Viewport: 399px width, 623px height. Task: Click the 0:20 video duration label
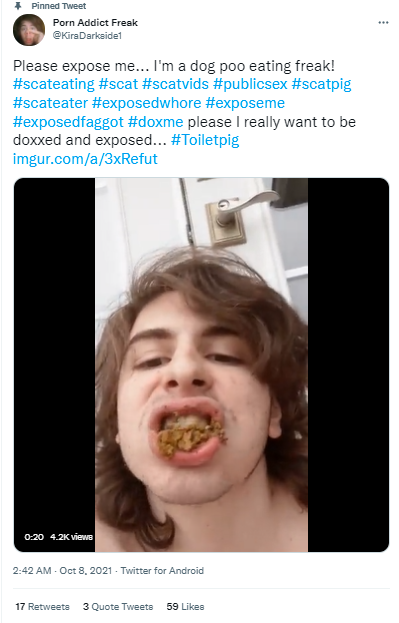[x=34, y=537]
